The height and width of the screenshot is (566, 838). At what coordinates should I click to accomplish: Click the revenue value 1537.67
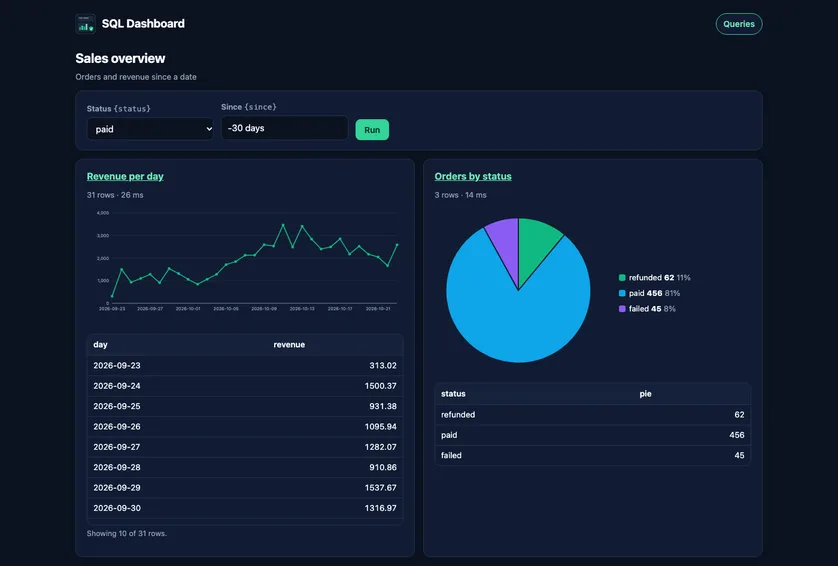coord(381,487)
